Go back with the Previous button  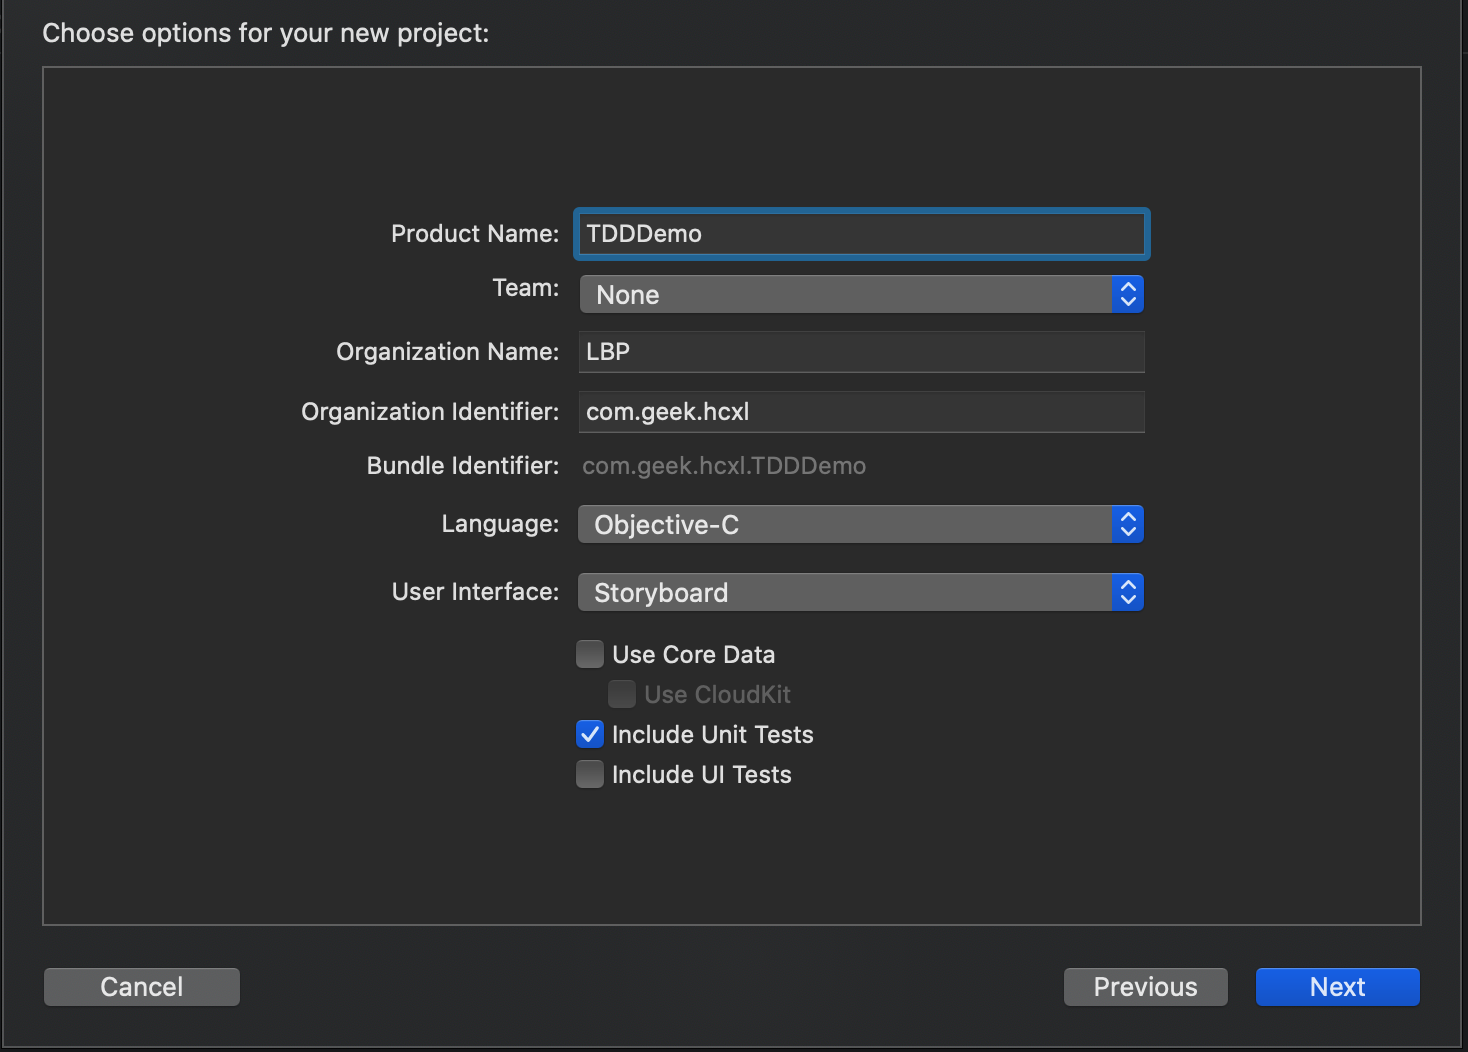[x=1145, y=987]
